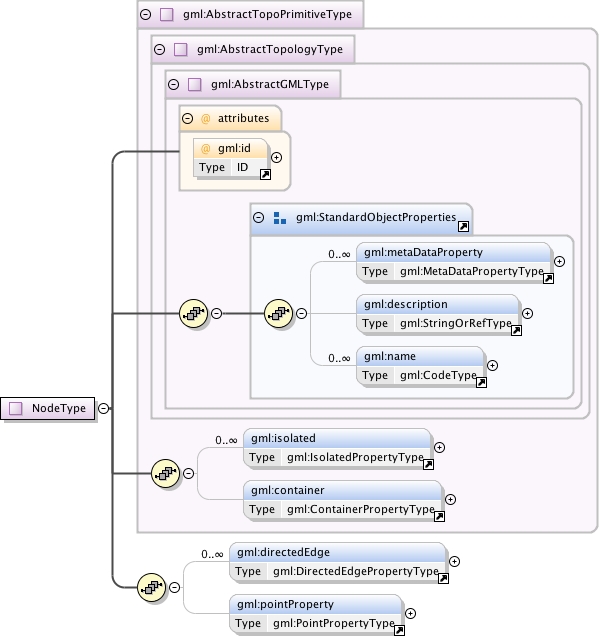
Task: Follow the link arrow on gml:StandardObjectProperties
Action: tap(463, 227)
